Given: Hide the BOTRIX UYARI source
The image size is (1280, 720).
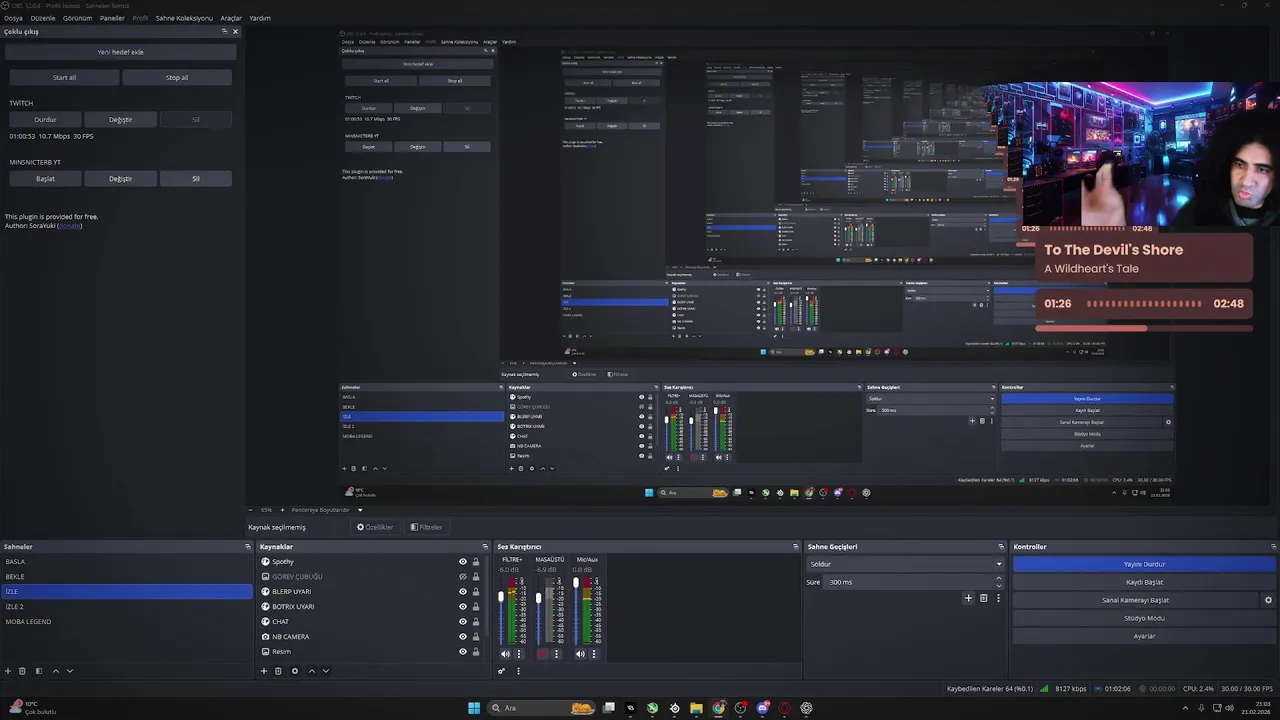Looking at the screenshot, I should tap(462, 607).
